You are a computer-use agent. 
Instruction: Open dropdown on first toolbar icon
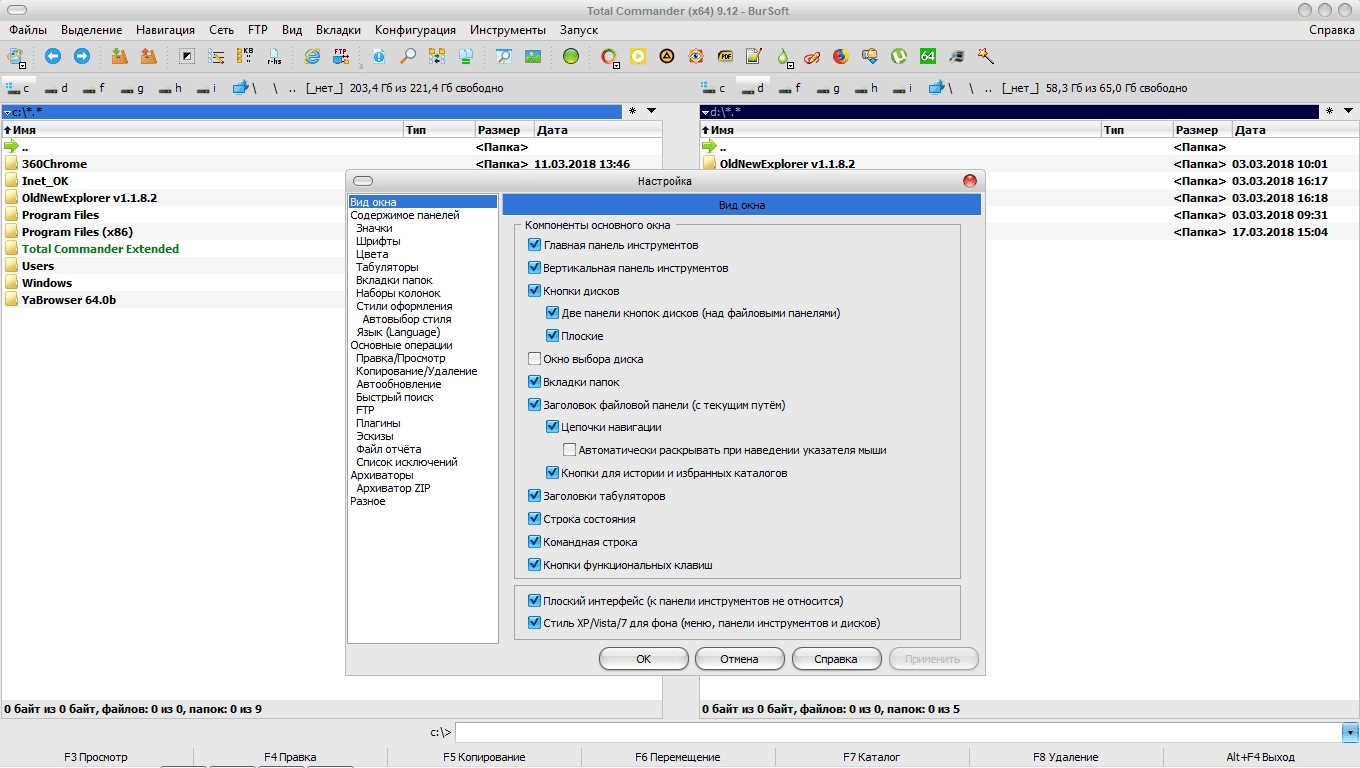coord(22,65)
